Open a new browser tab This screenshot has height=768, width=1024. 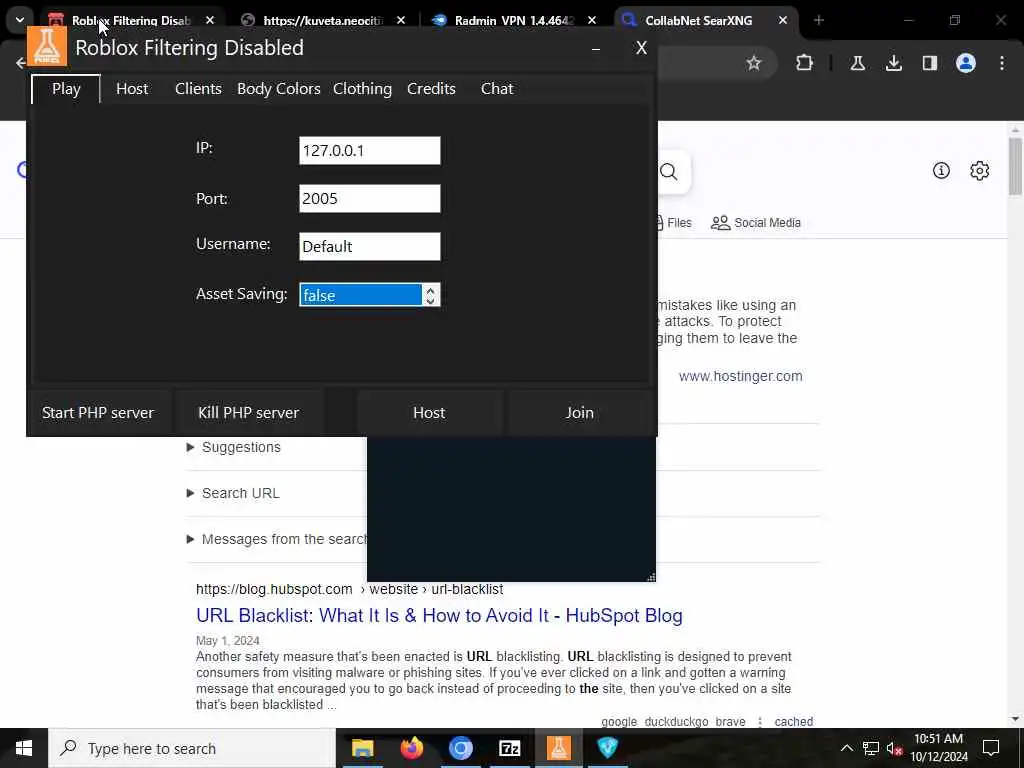[x=819, y=20]
